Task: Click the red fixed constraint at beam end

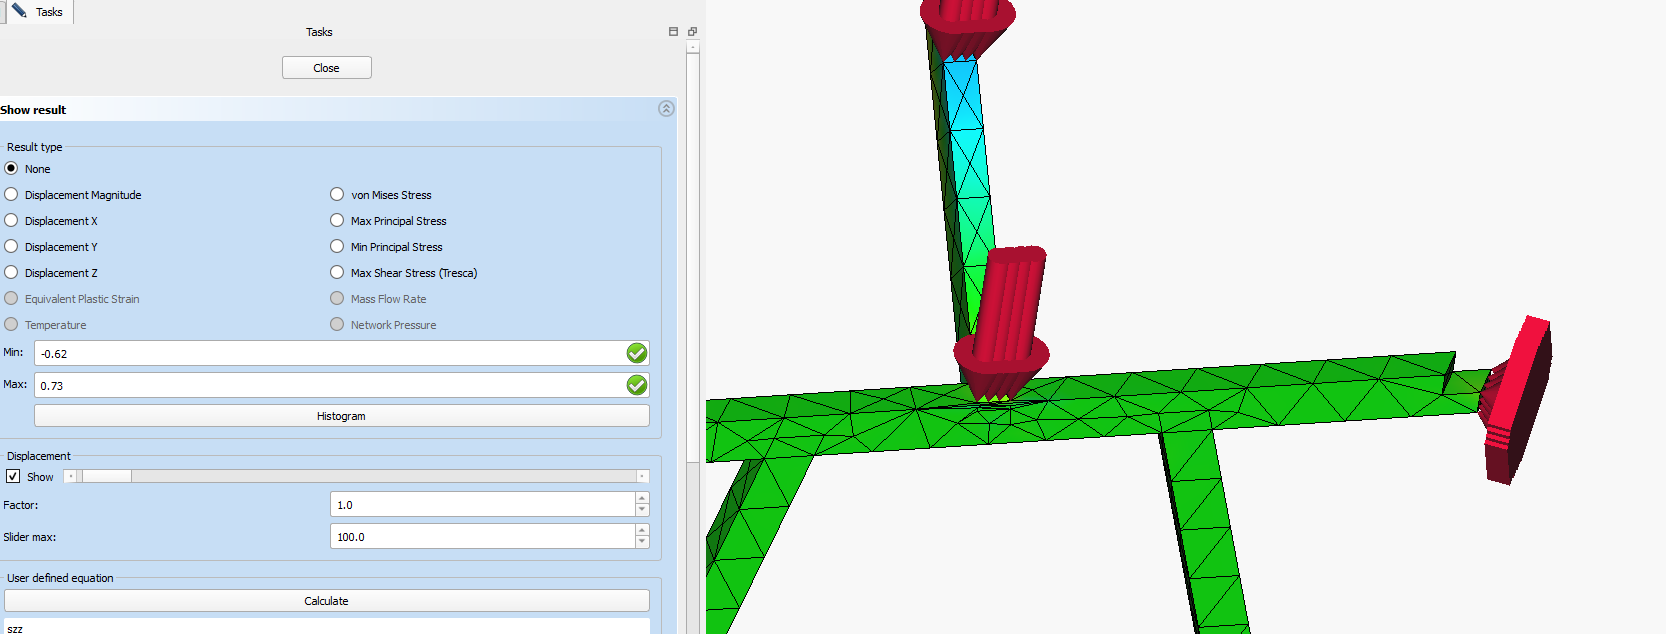Action: pyautogui.click(x=1517, y=400)
